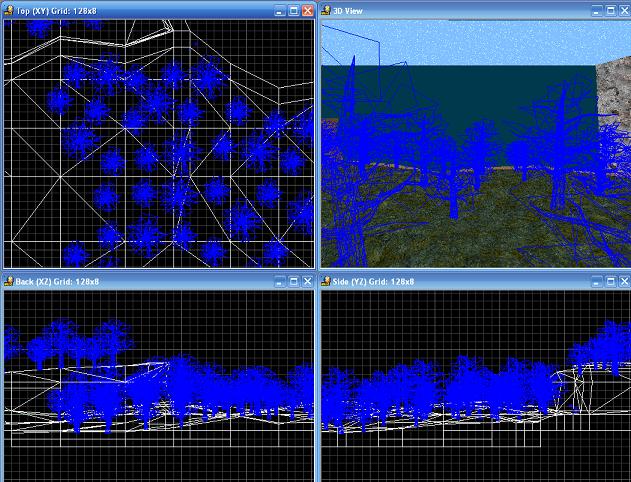The image size is (631, 482).
Task: Maximize the Back (XZ) viewport window
Action: (x=294, y=282)
